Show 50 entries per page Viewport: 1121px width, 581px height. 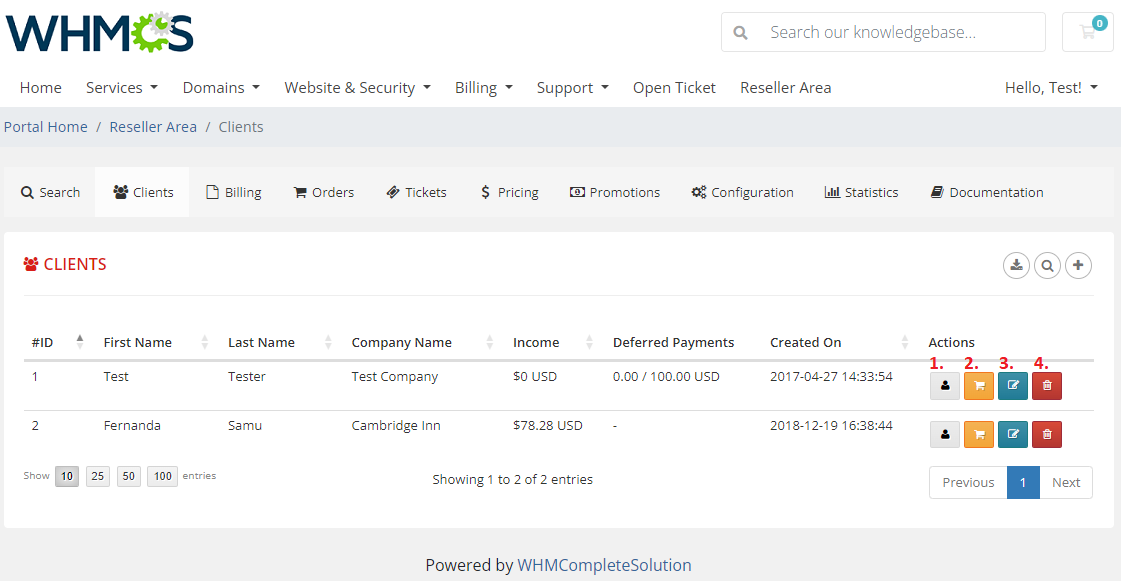[129, 476]
